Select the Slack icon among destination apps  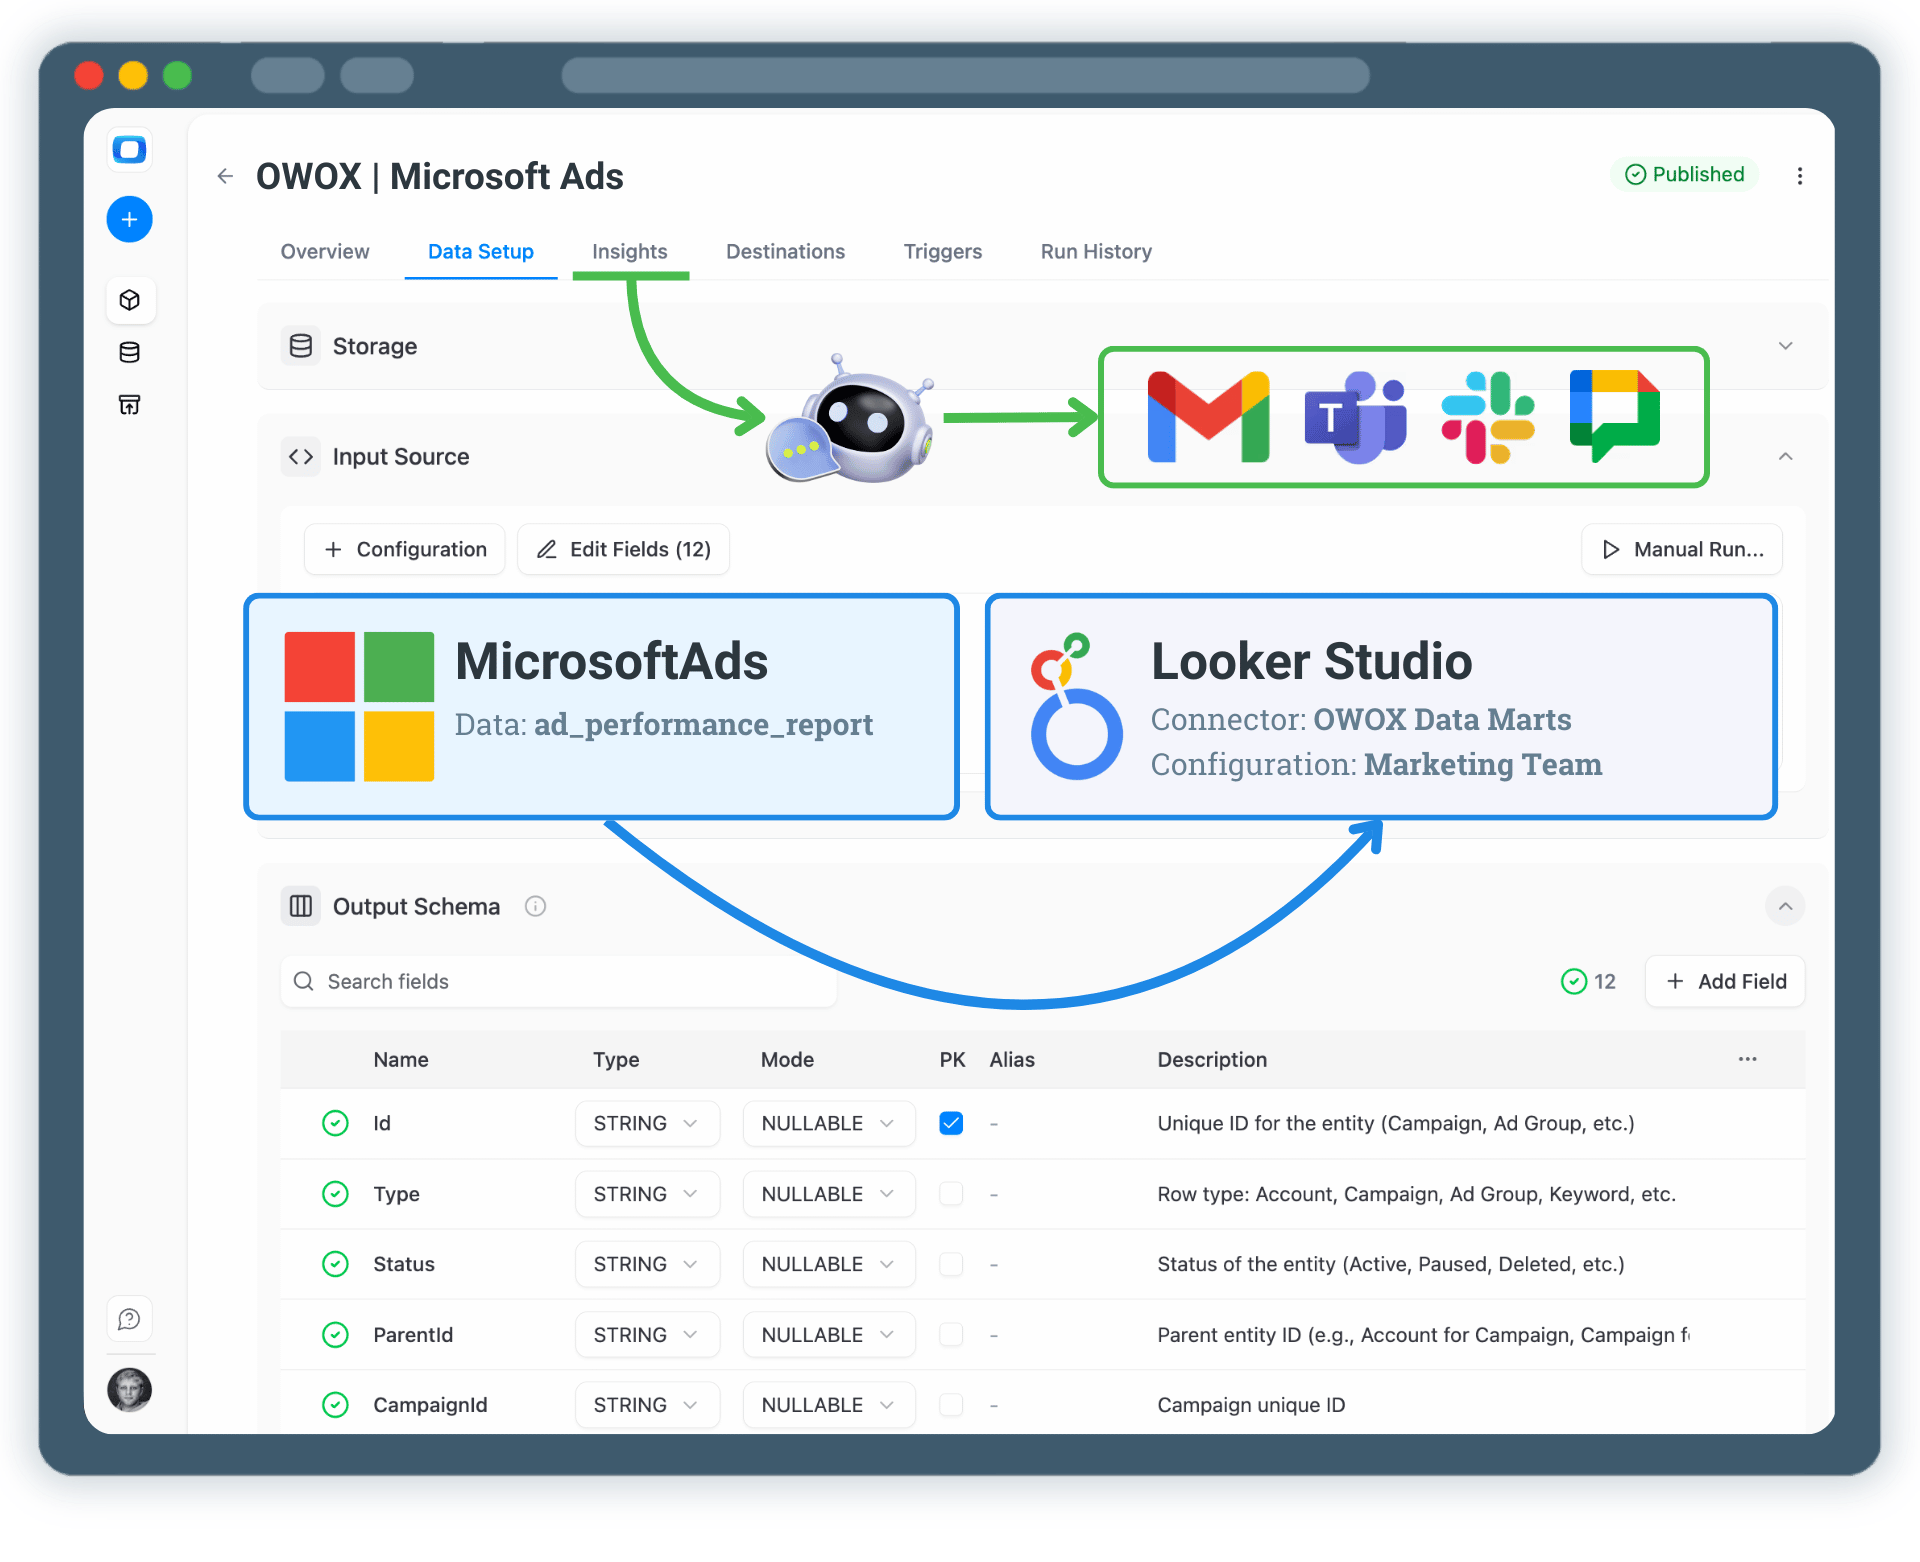point(1488,416)
